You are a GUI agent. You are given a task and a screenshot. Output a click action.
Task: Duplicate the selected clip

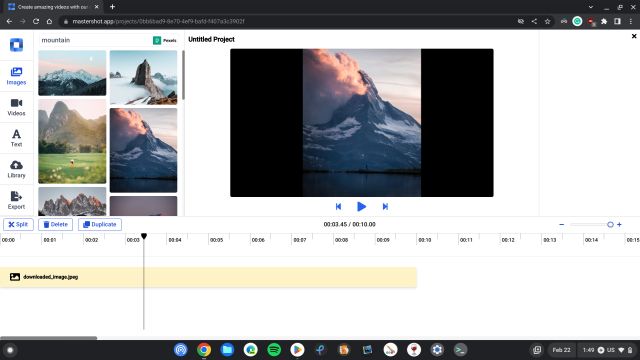click(100, 224)
